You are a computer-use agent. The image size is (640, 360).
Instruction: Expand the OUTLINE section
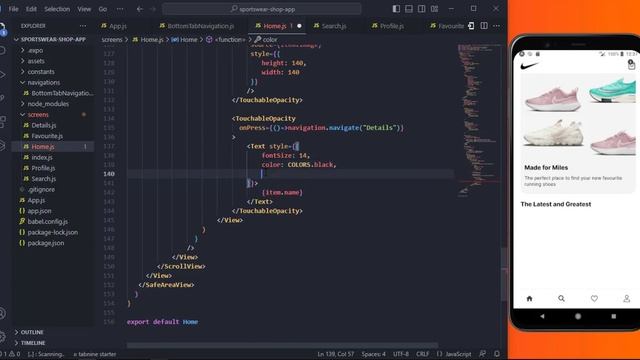[53, 332]
